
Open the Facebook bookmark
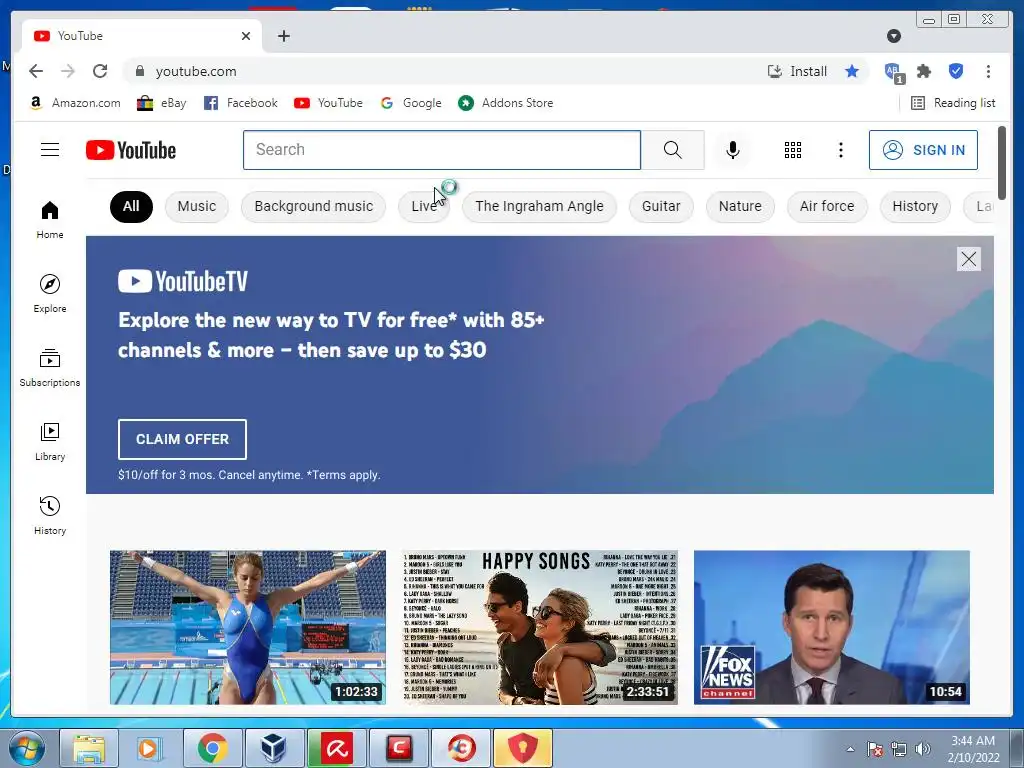coord(240,103)
